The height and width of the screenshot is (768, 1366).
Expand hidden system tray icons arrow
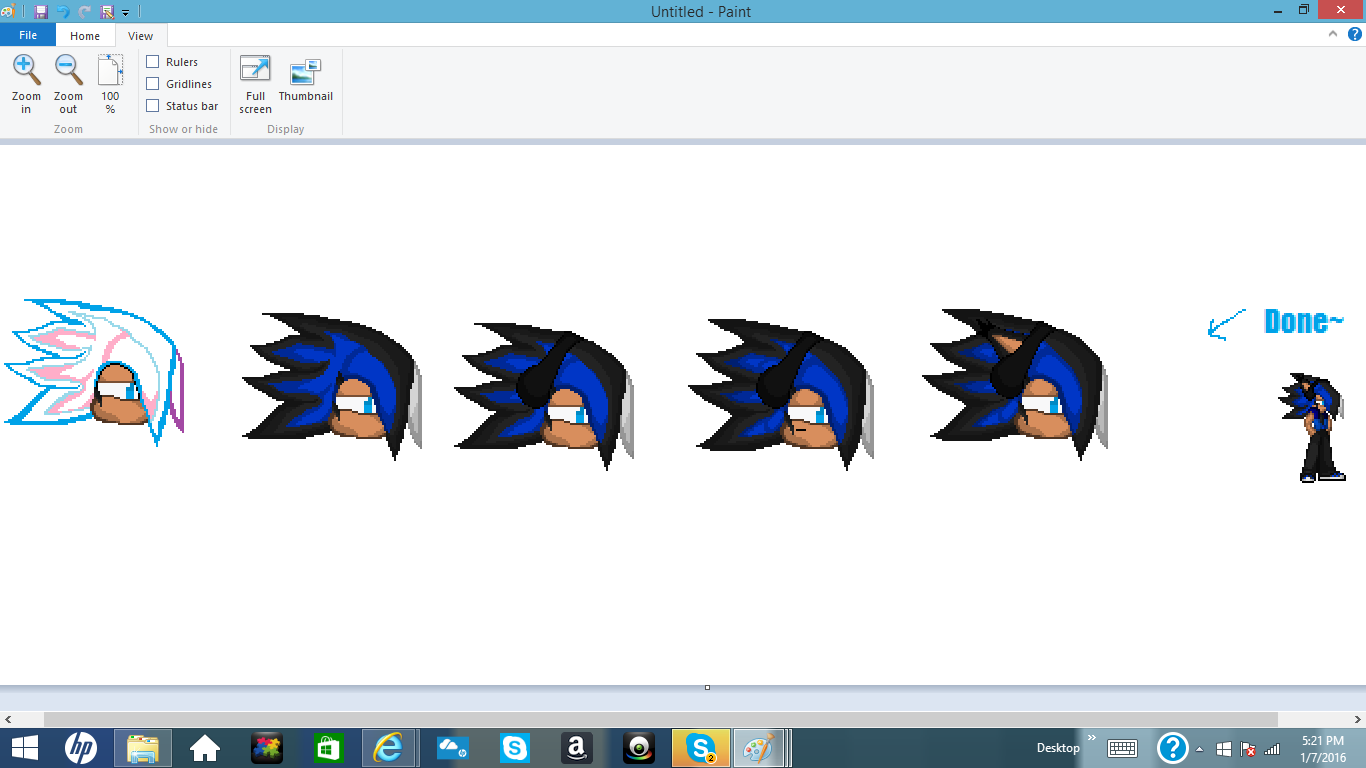tap(1199, 749)
